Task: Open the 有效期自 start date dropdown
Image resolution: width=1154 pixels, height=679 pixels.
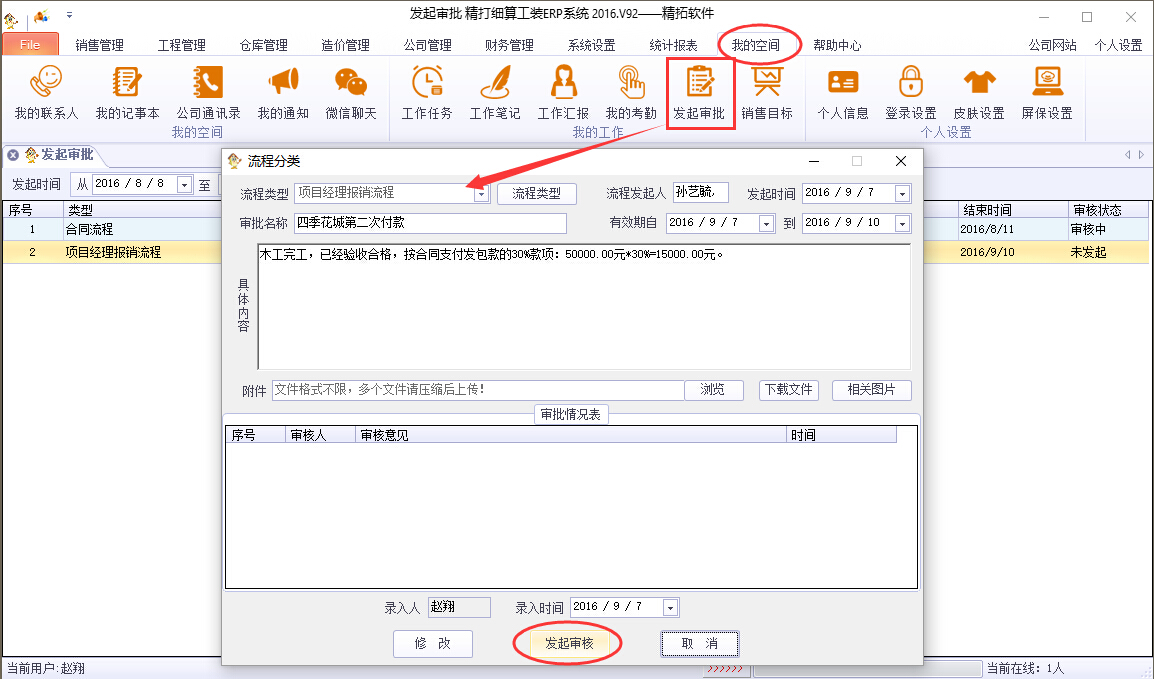Action: coord(766,224)
